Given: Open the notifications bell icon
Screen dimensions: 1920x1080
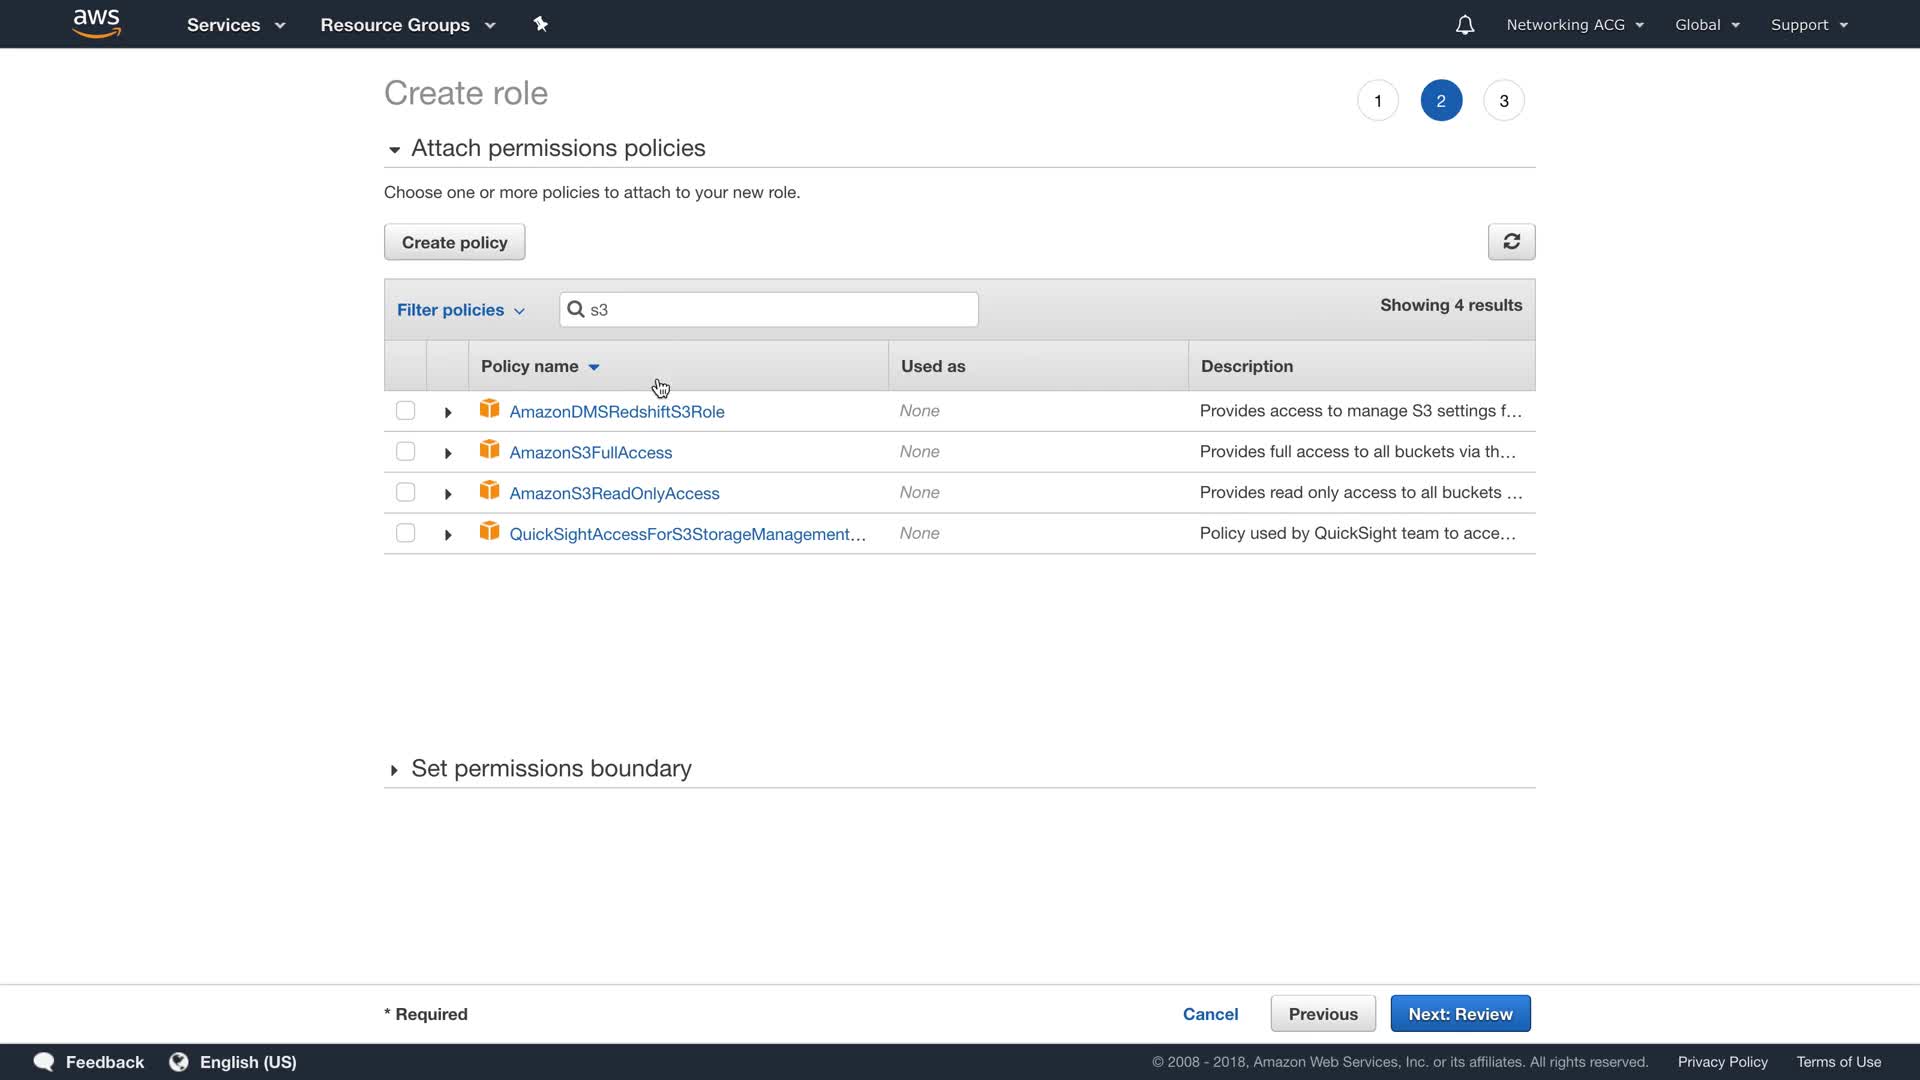Looking at the screenshot, I should [1464, 25].
